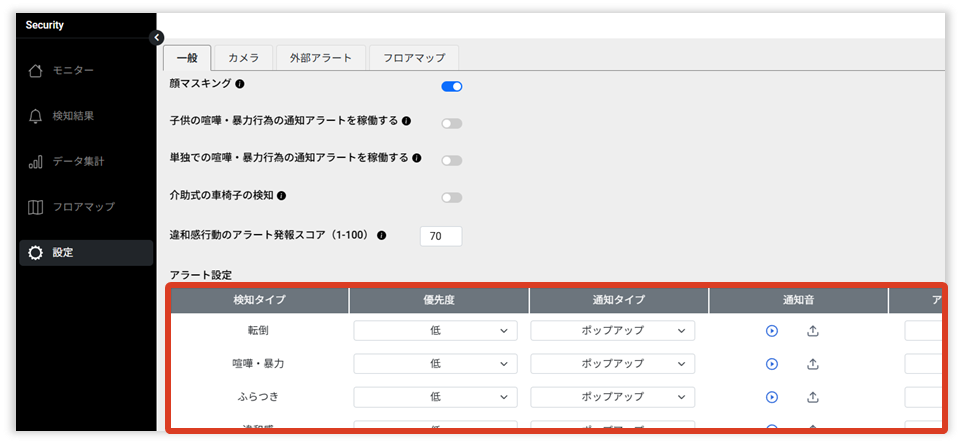Viewport: 961px width, 444px height.
Task: Open 優先度 dropdown for 転倒
Action: coord(435,331)
